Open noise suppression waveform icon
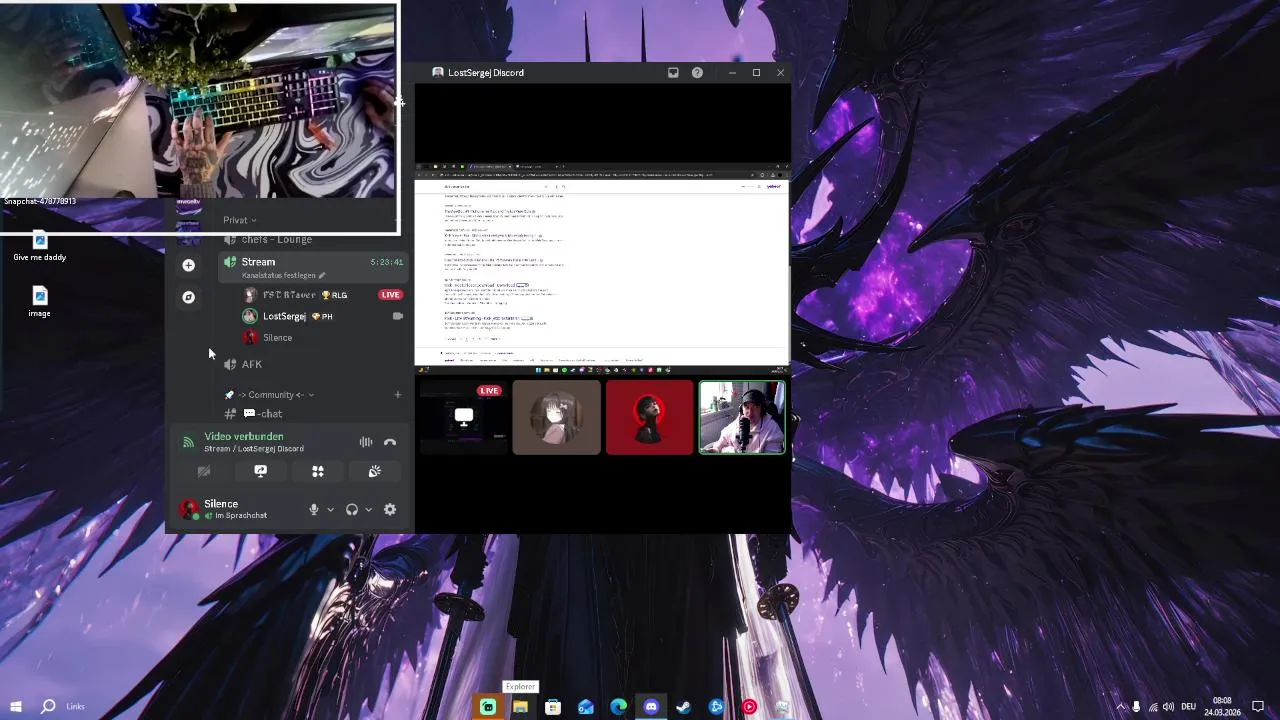This screenshot has height=720, width=1280. coord(366,442)
